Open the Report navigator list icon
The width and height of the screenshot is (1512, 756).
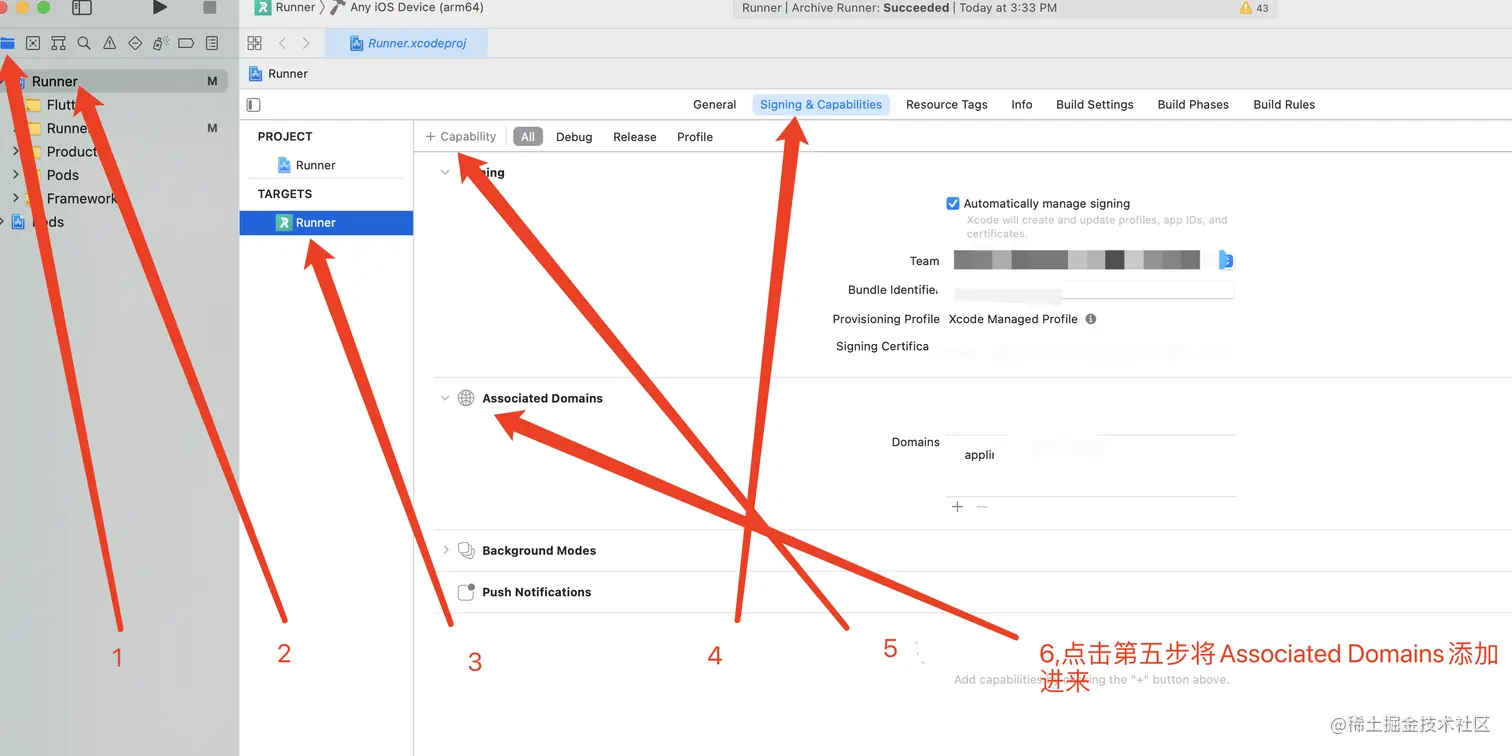[x=212, y=43]
